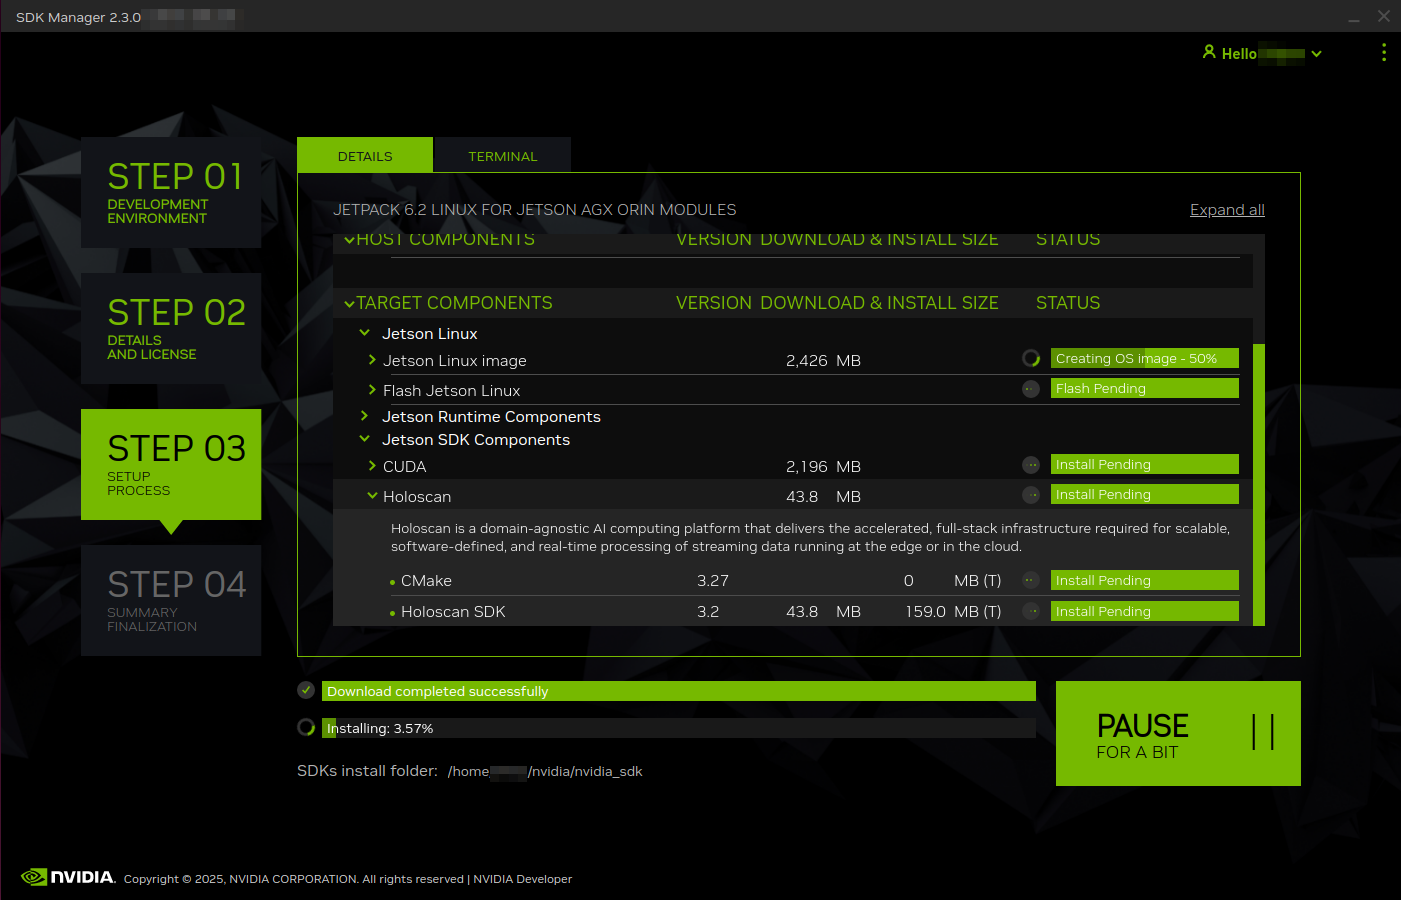Screen dimensions: 1401x900
Task: Click the spinner icon for Jetson Linux image
Action: click(1031, 358)
